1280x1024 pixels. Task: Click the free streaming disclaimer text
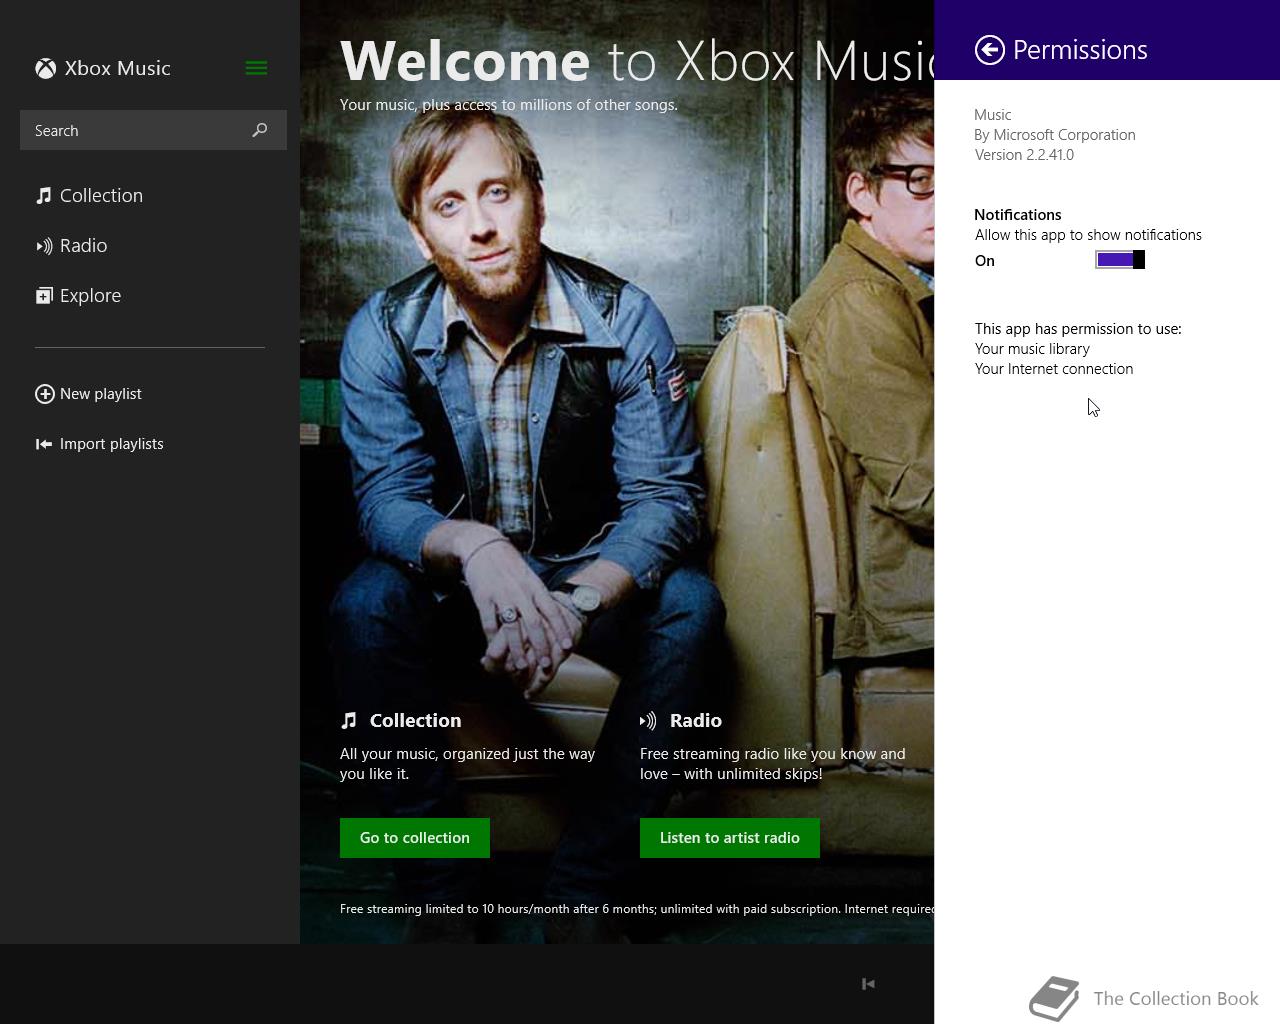tap(637, 909)
